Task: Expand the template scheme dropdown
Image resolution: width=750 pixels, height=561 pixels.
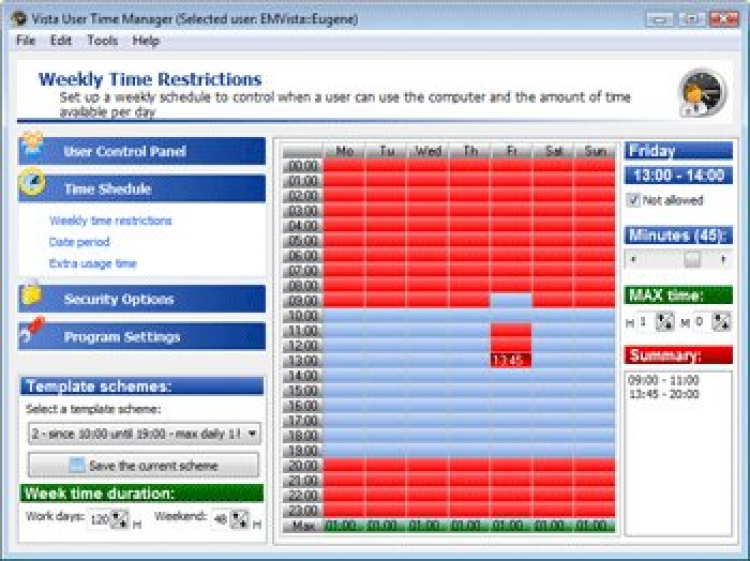Action: click(252, 434)
